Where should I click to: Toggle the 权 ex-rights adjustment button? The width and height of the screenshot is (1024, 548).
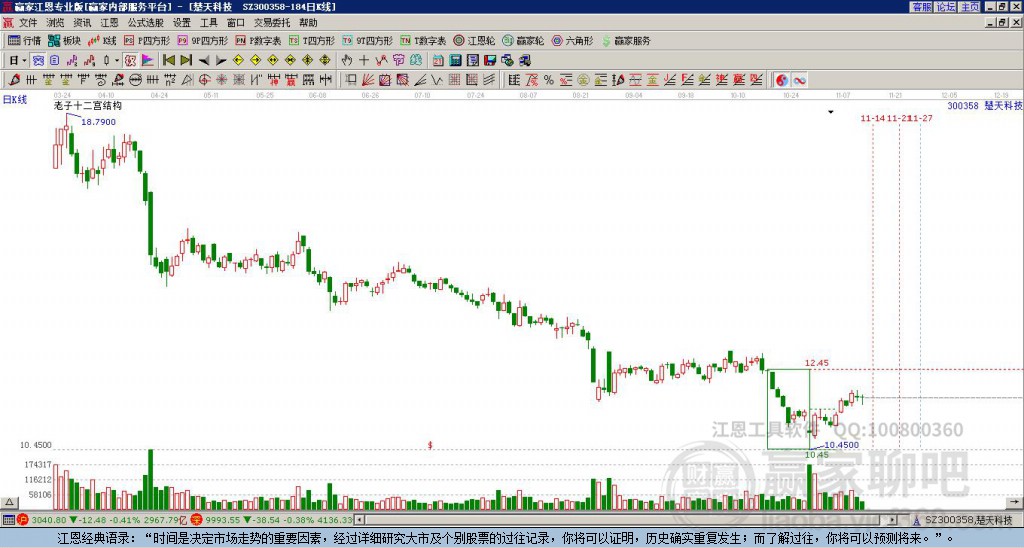coord(131,61)
